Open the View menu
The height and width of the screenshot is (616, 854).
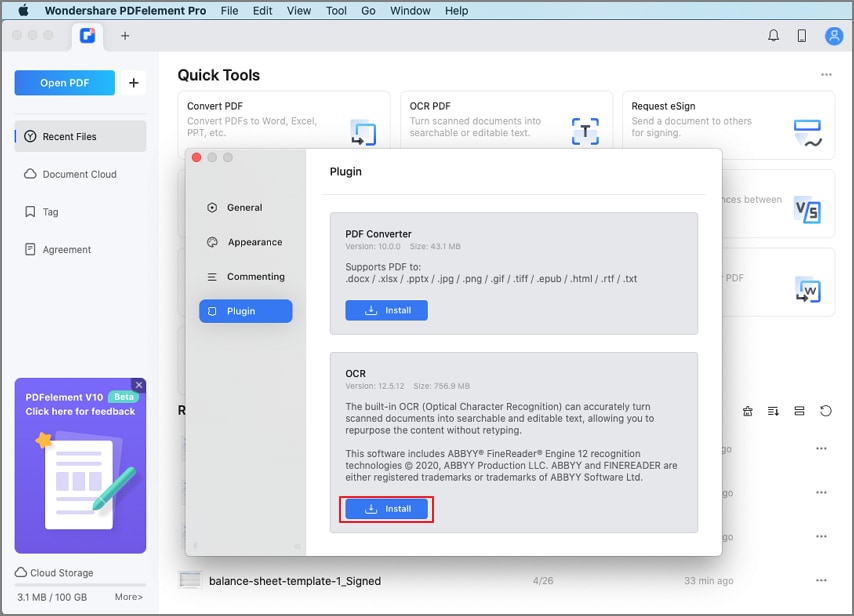click(x=299, y=10)
